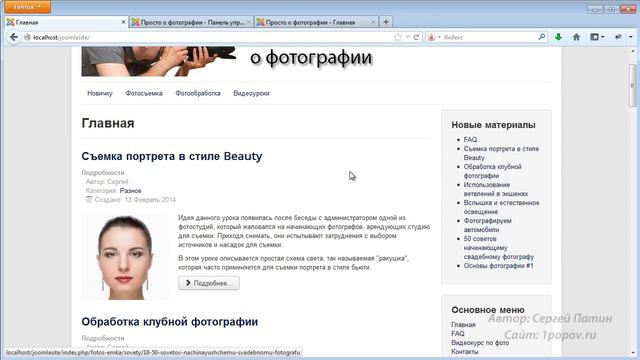Click the scrollbar up arrow
This screenshot has width=640, height=360.
[x=633, y=51]
